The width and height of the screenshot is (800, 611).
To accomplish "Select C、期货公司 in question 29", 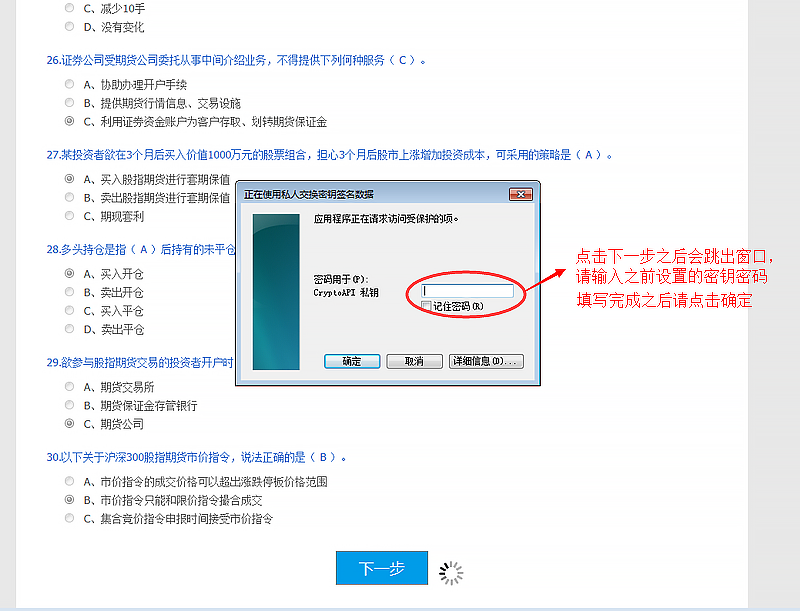I will coord(69,424).
